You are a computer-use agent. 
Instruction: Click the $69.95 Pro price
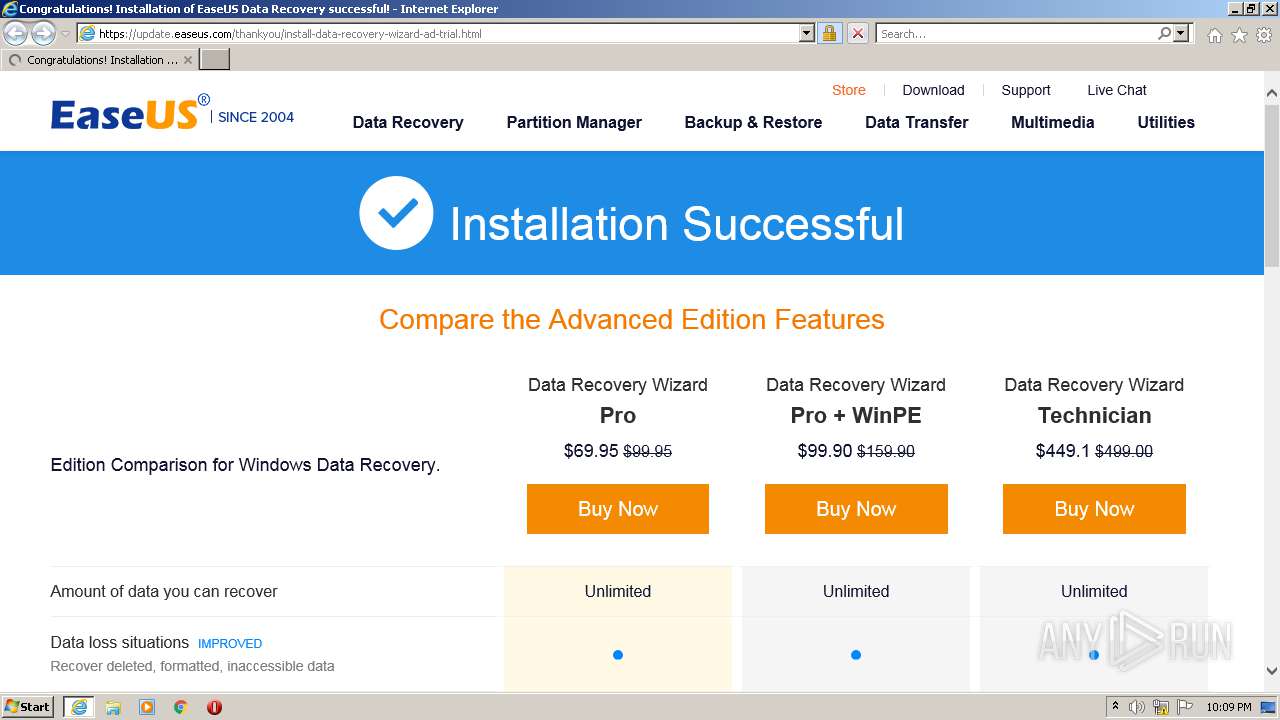pyautogui.click(x=591, y=451)
